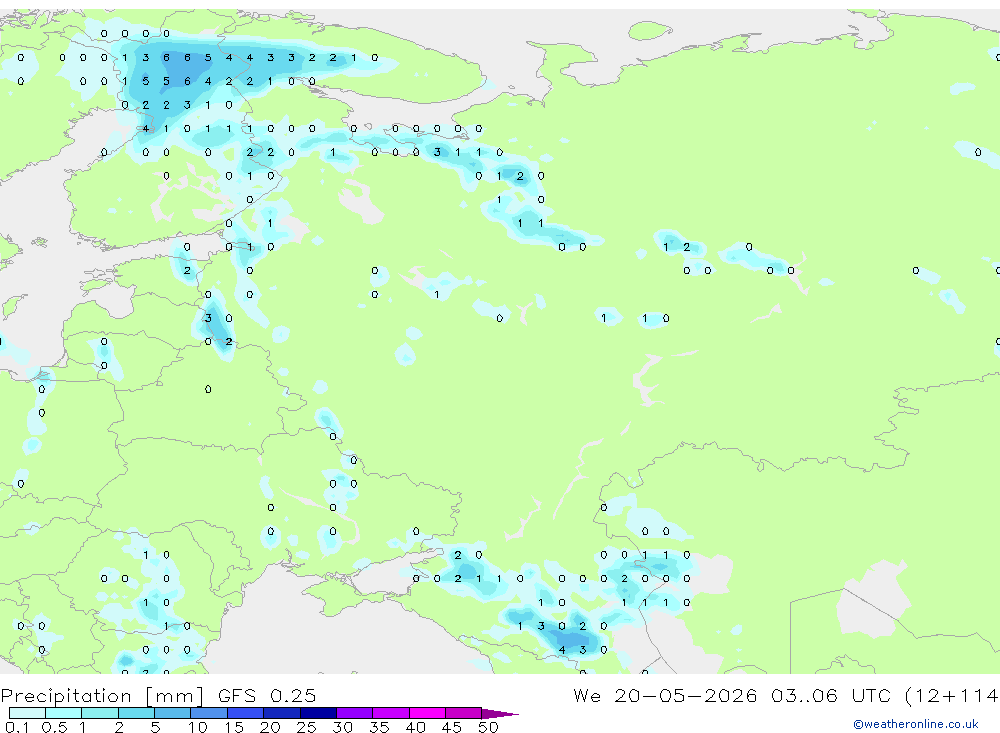Viewport: 1000px width, 733px height.
Task: Click the '(12+114' forecast run text
Action: point(952,696)
